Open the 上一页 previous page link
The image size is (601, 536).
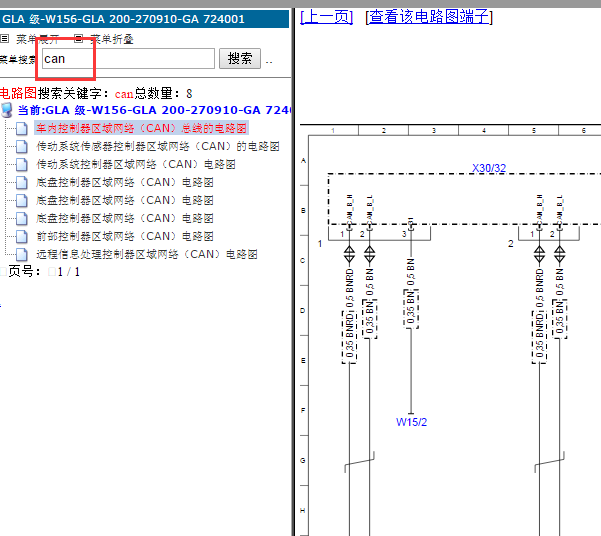pos(326,17)
